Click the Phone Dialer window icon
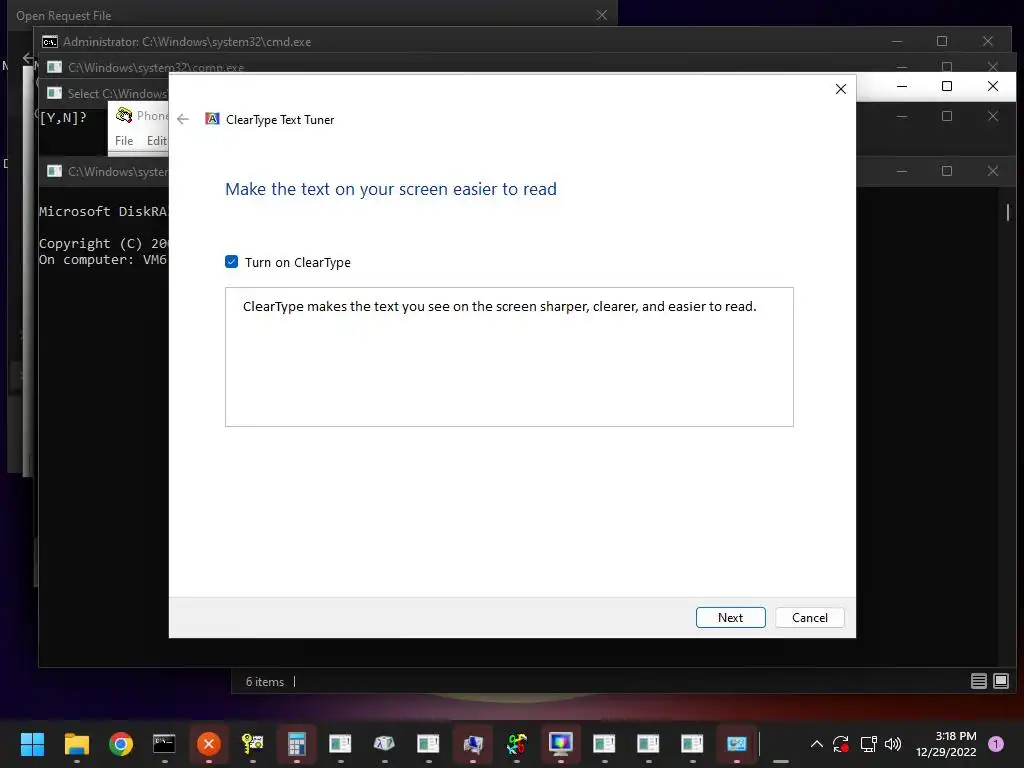 (x=123, y=116)
